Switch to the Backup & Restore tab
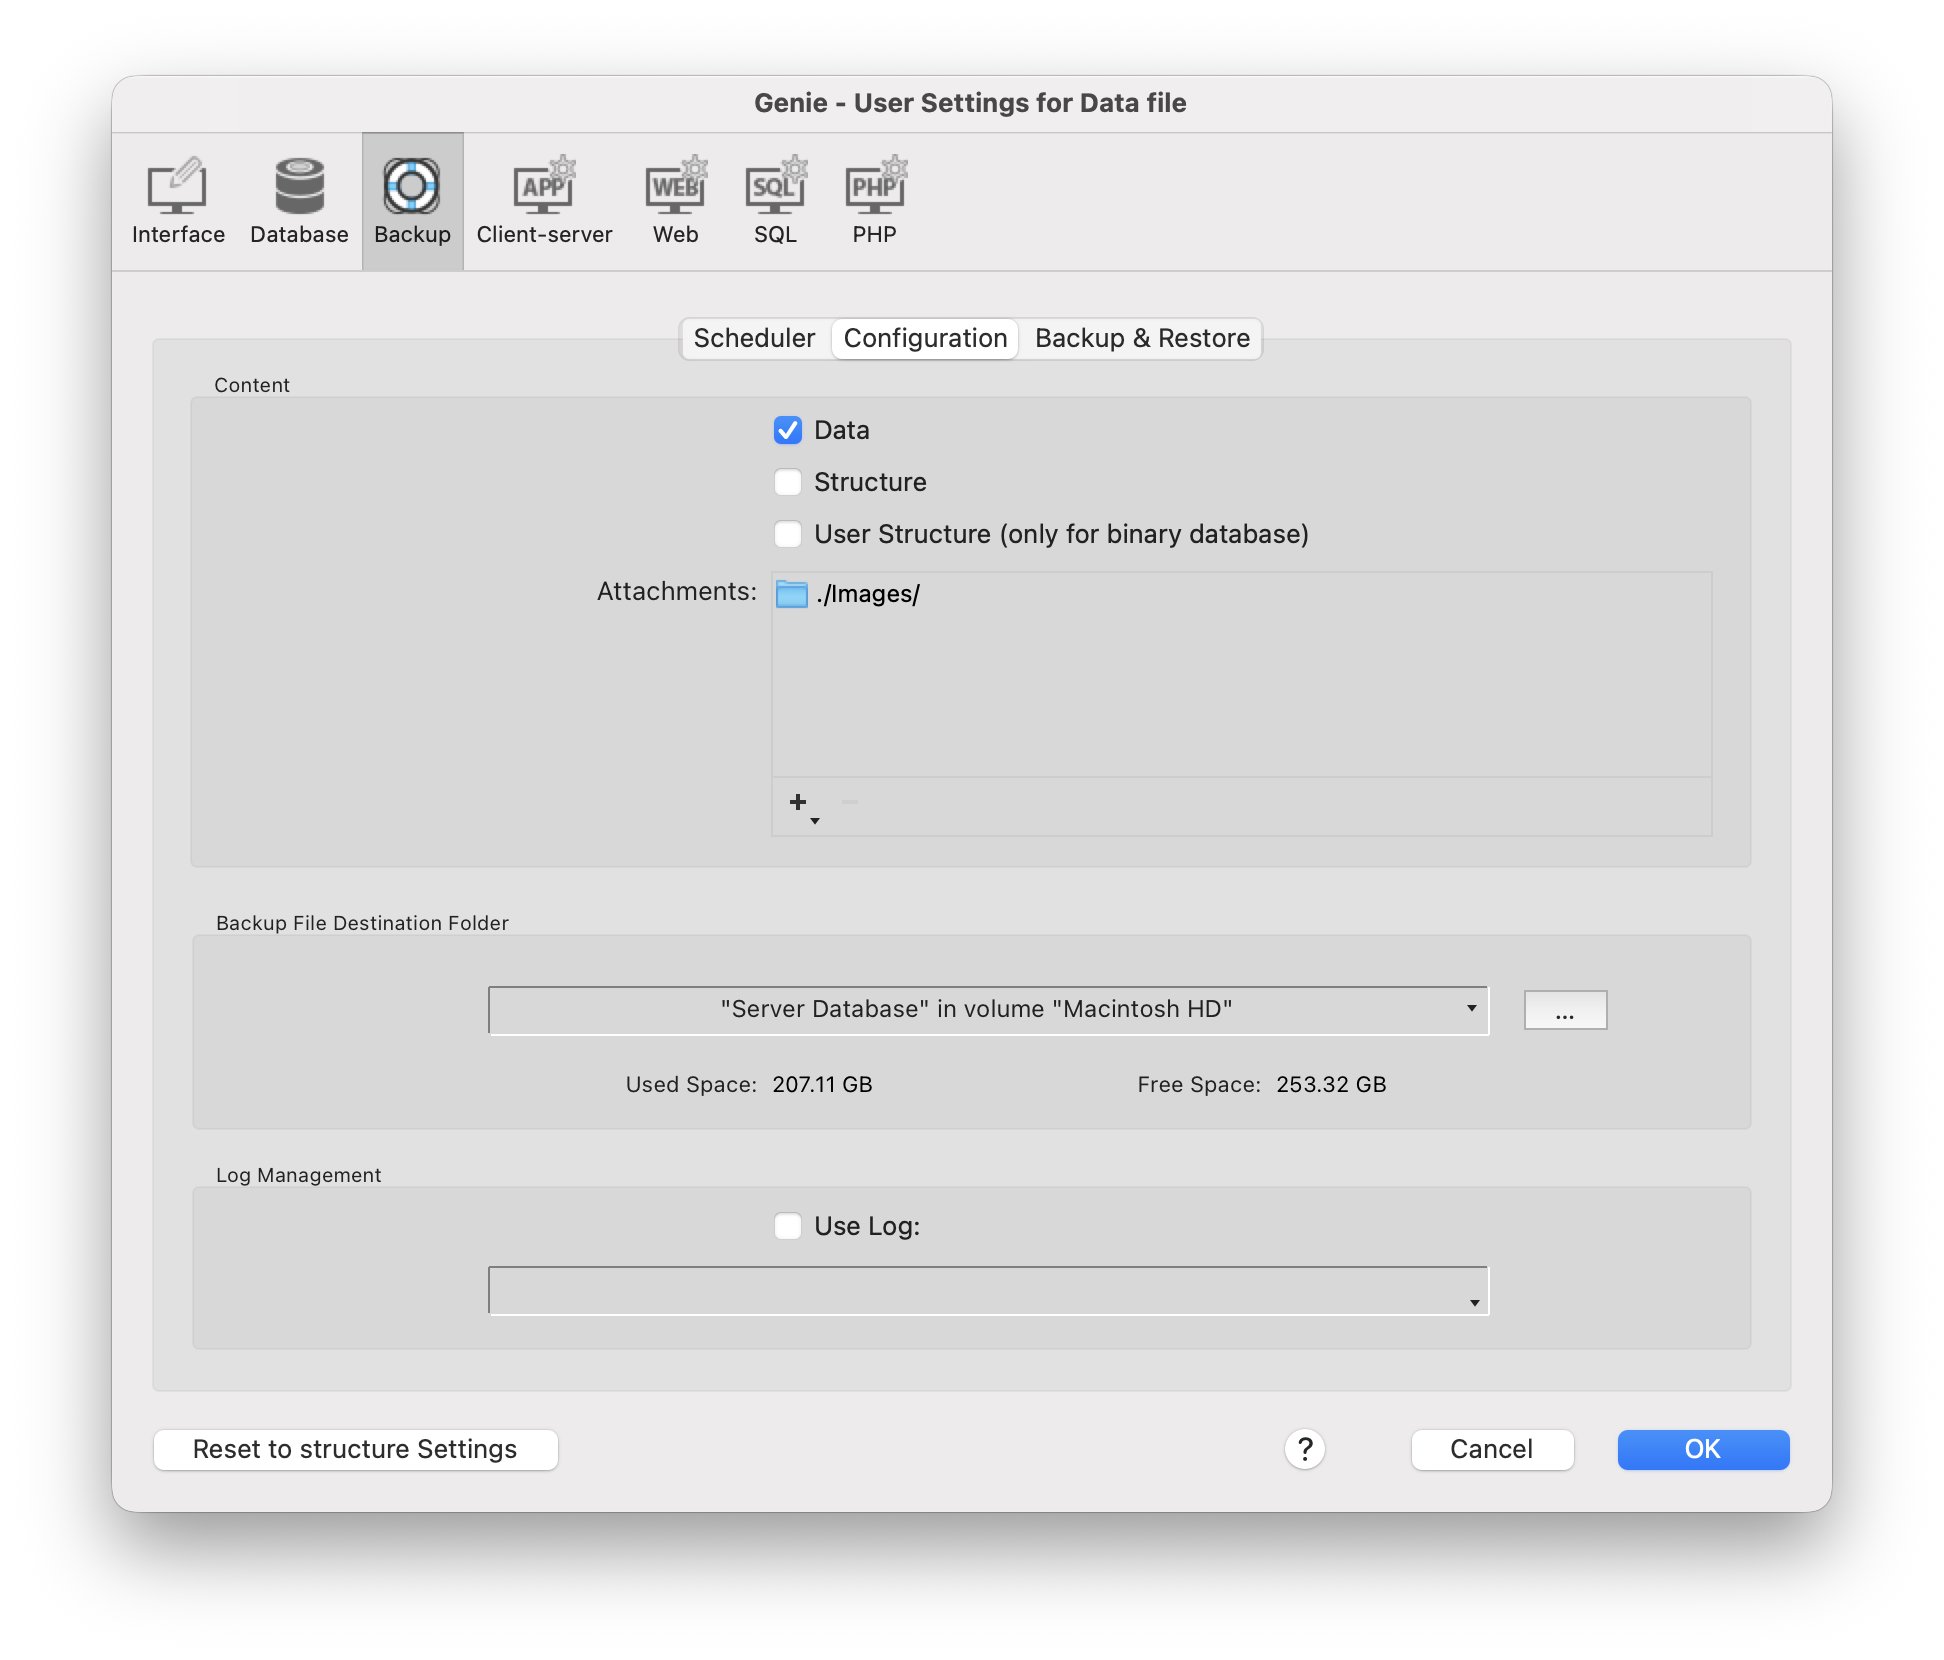The width and height of the screenshot is (1944, 1660). tap(1142, 338)
